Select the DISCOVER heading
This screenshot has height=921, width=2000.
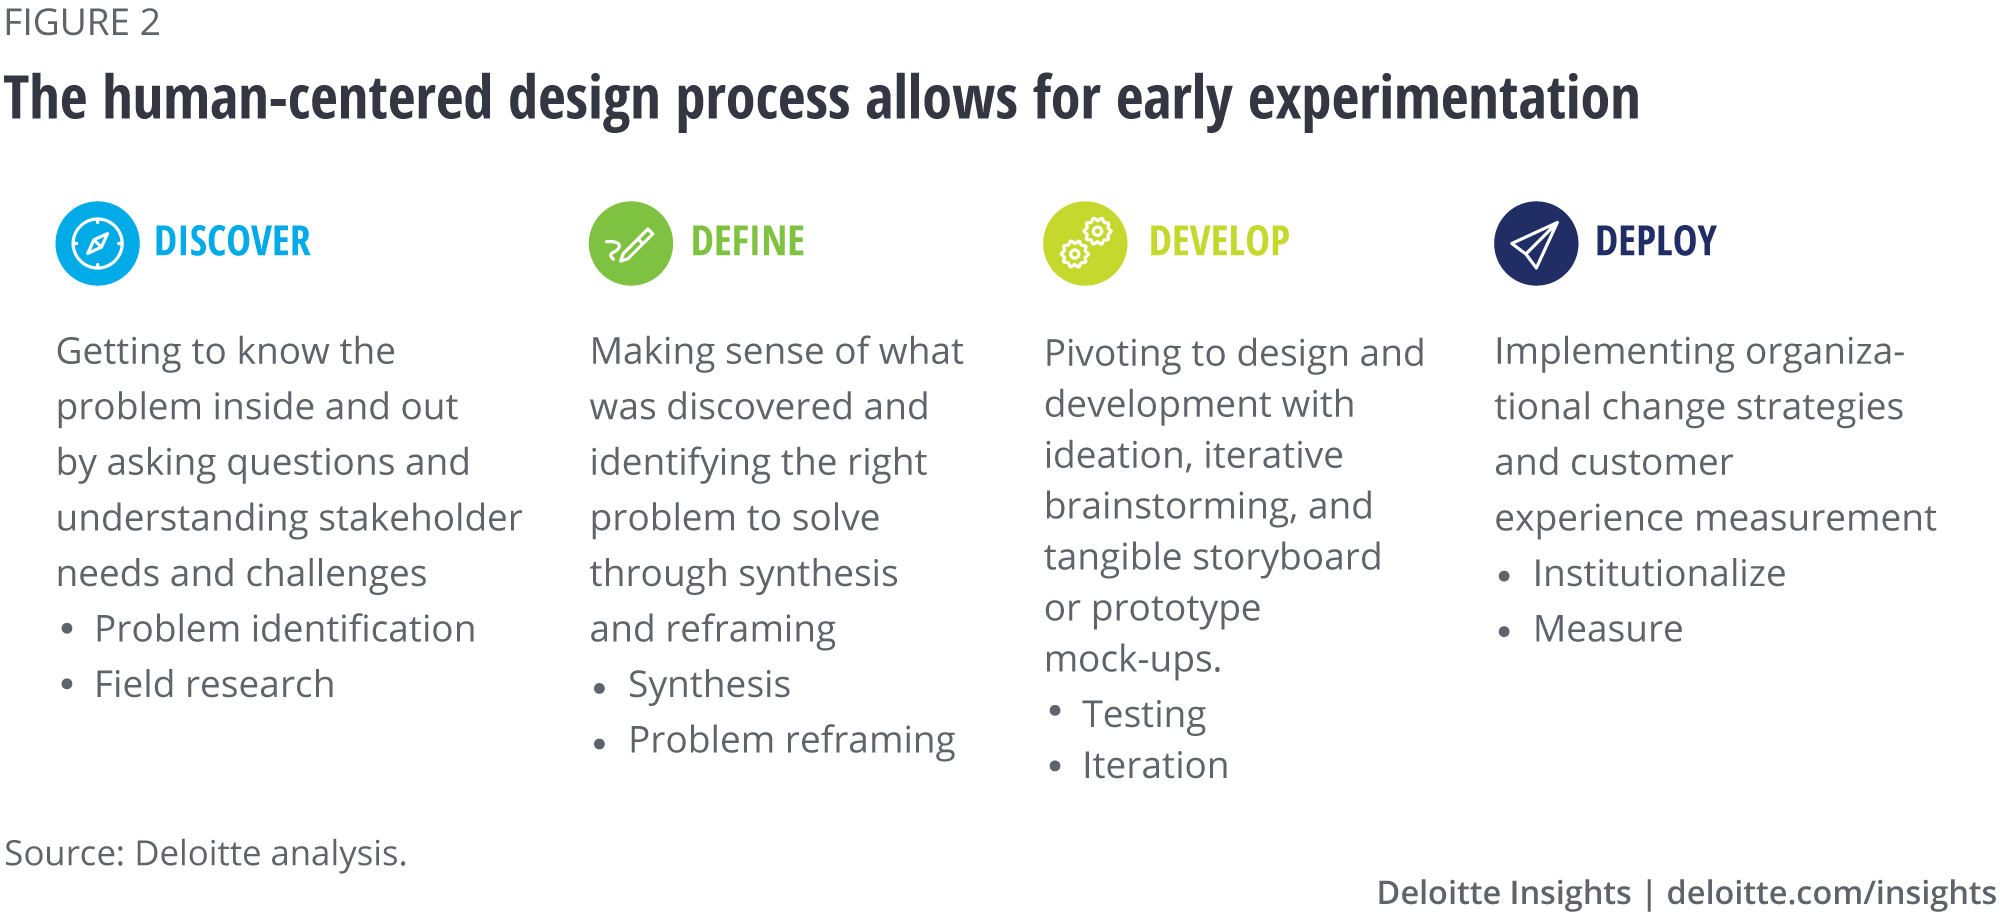pyautogui.click(x=232, y=242)
